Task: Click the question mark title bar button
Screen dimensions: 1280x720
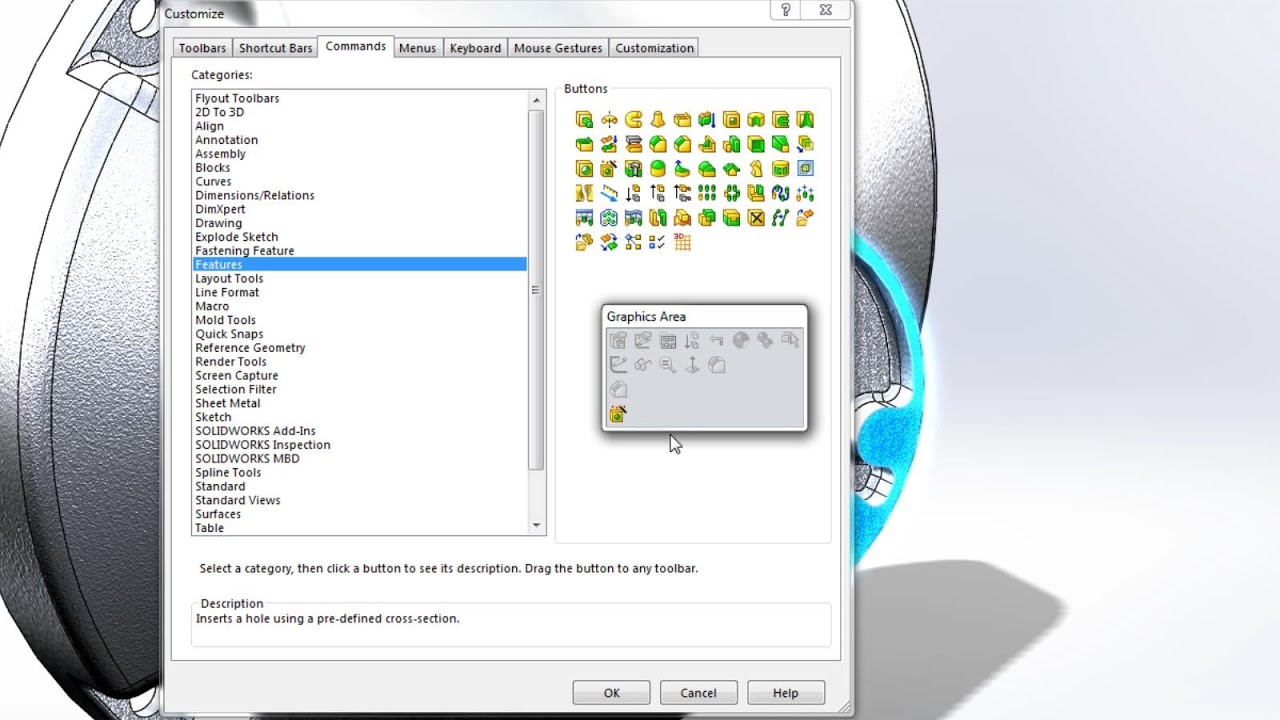Action: pyautogui.click(x=786, y=10)
